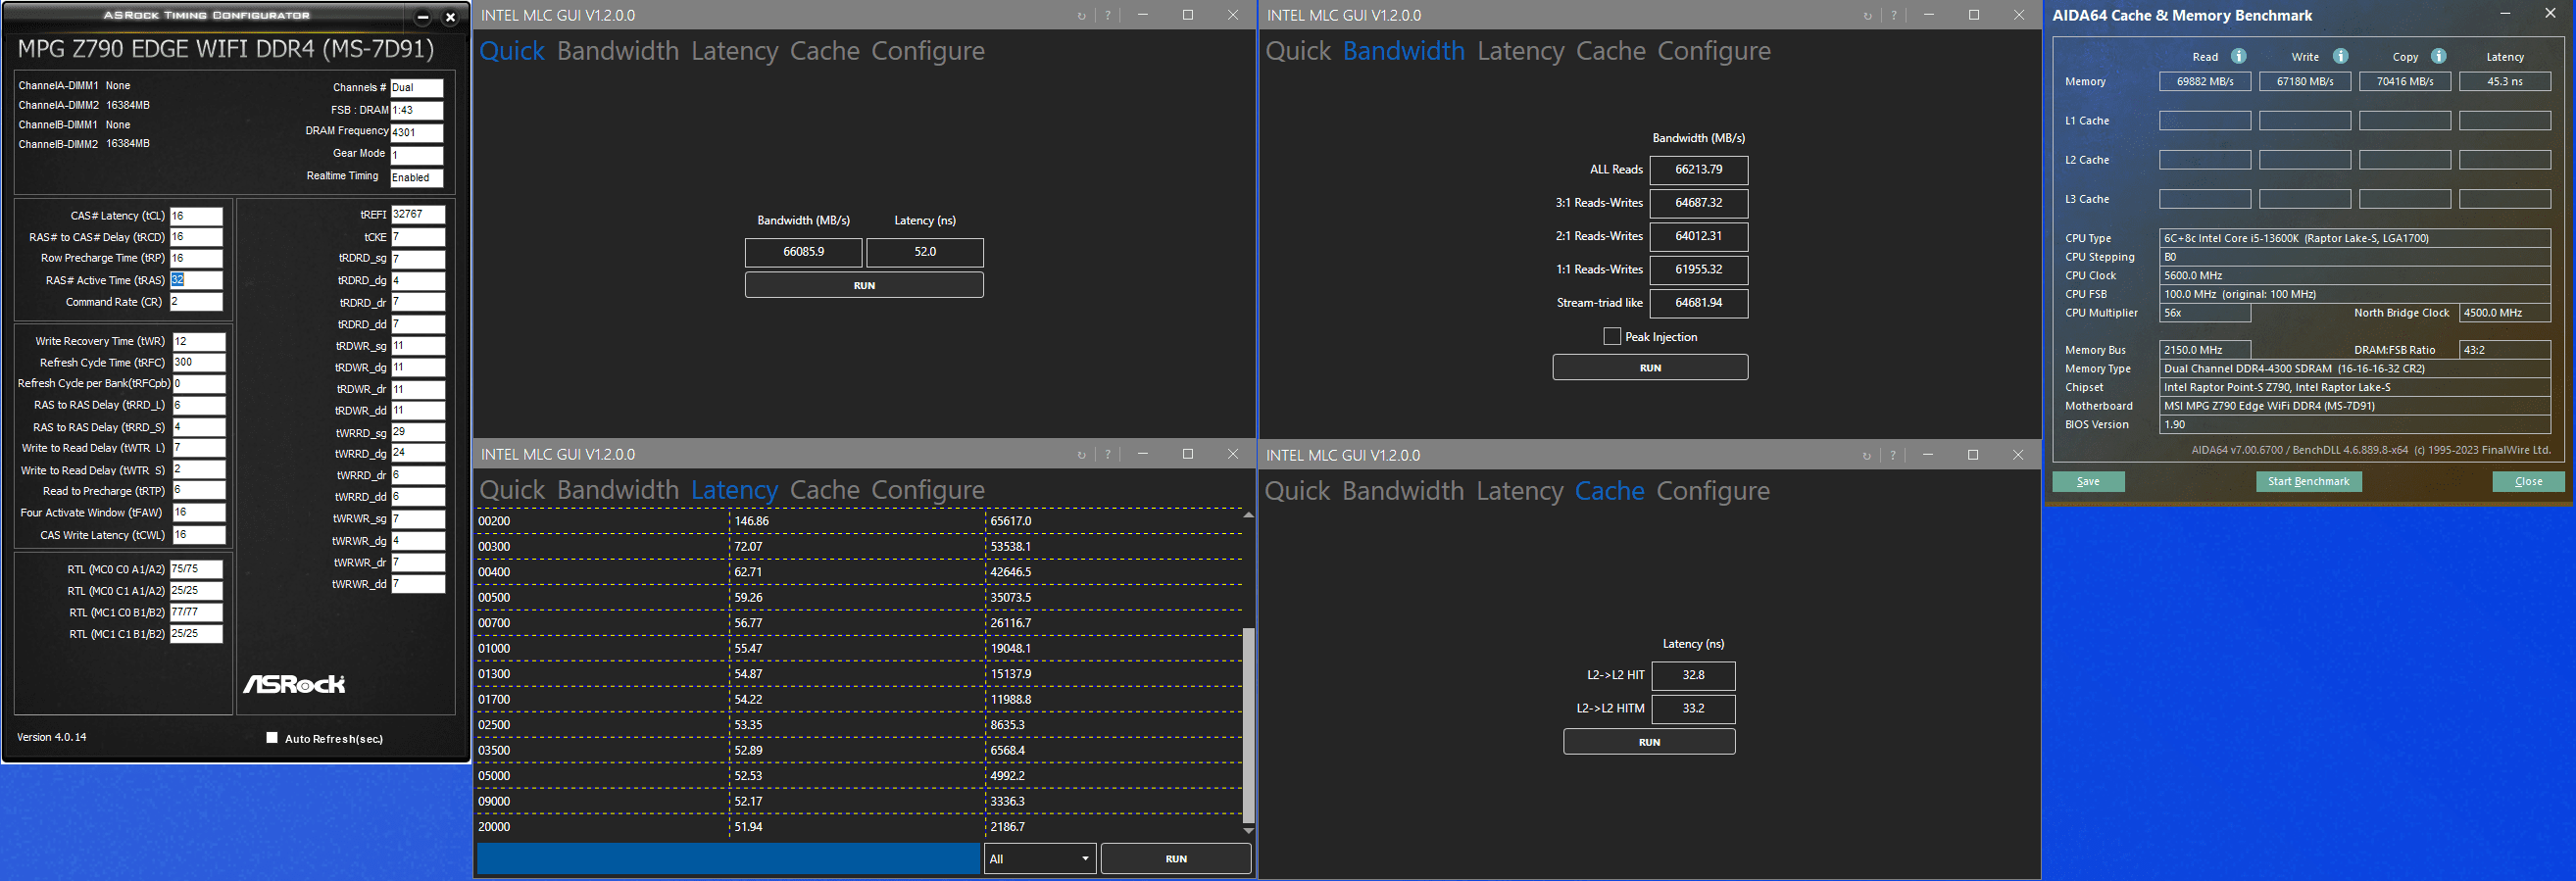Click refresh icon in Bandwidth MLC window

tap(1867, 16)
